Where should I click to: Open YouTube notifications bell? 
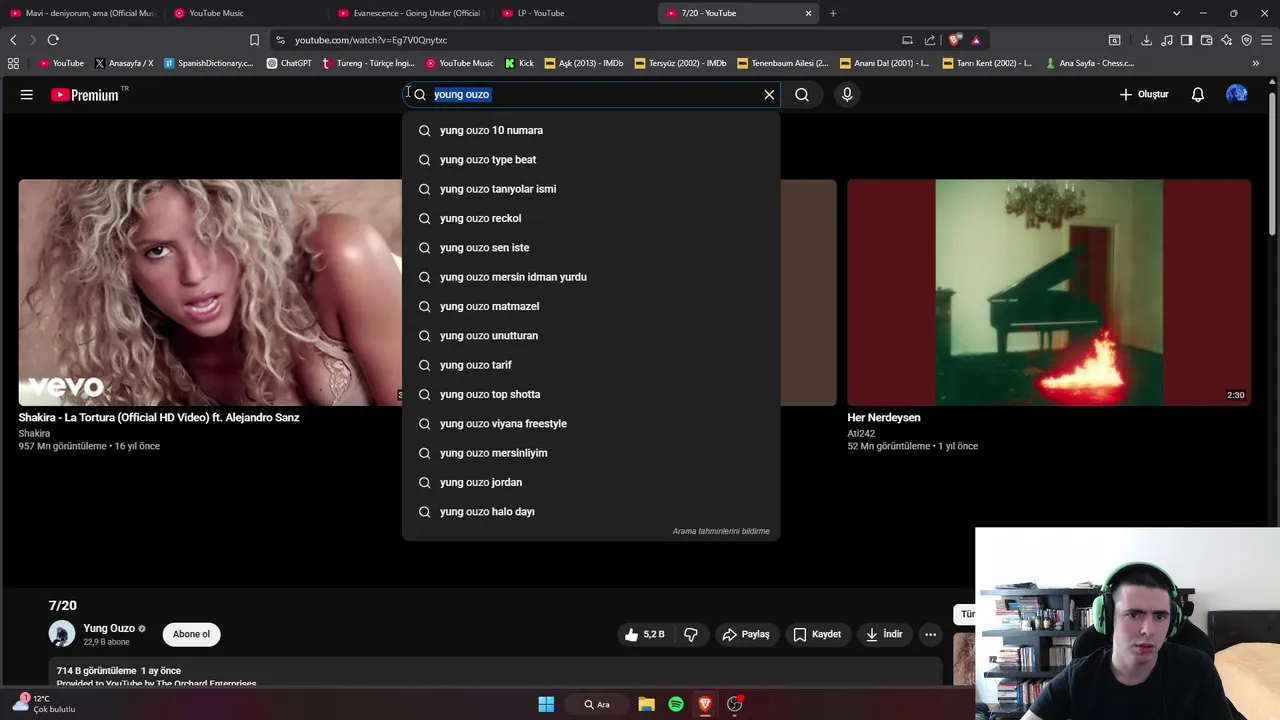(1198, 94)
